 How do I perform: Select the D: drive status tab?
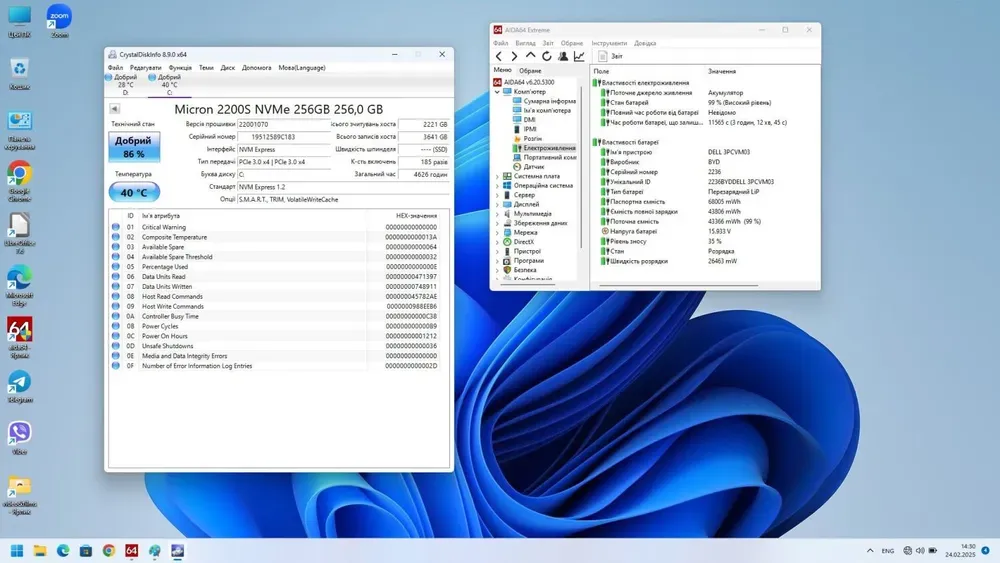pos(125,84)
